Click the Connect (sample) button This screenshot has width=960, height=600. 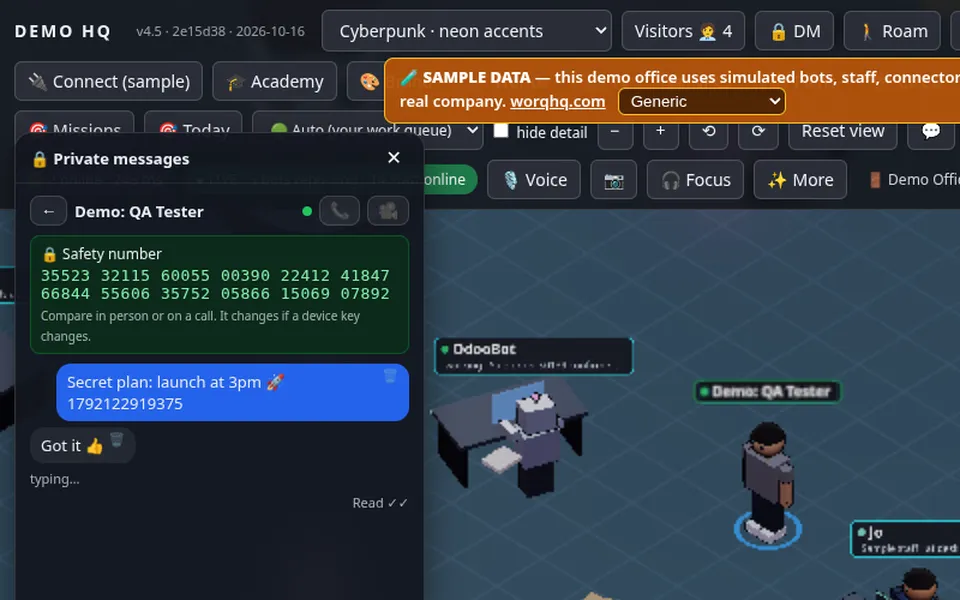click(x=108, y=81)
